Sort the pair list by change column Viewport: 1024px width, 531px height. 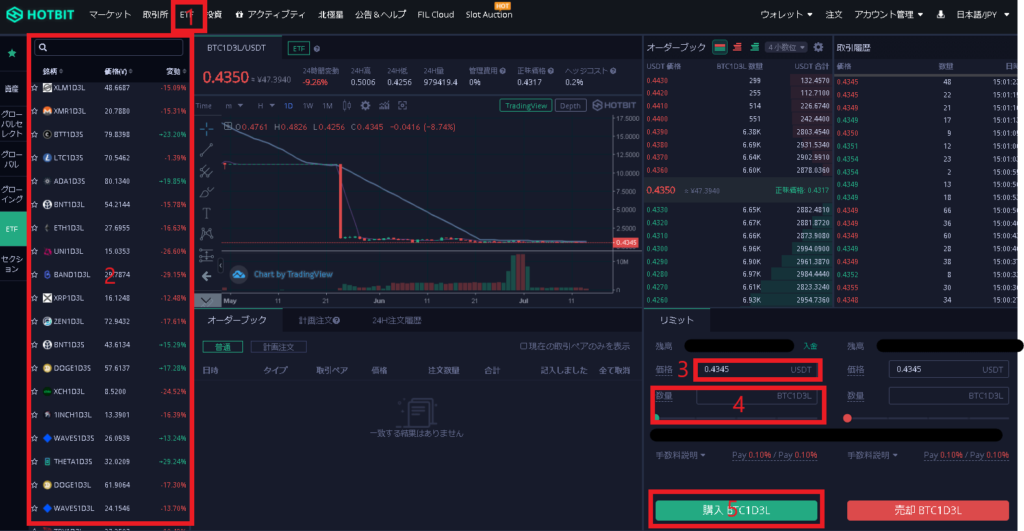point(175,71)
